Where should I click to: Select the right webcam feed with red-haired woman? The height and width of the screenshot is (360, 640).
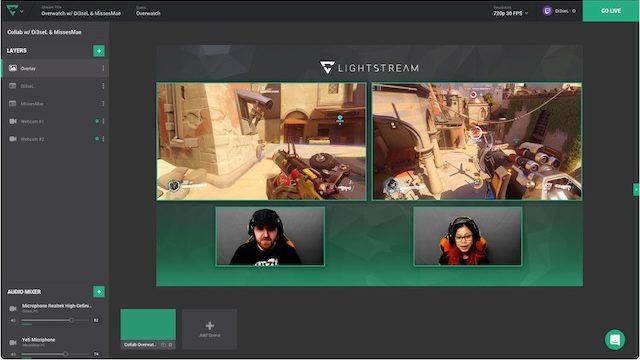click(x=468, y=236)
